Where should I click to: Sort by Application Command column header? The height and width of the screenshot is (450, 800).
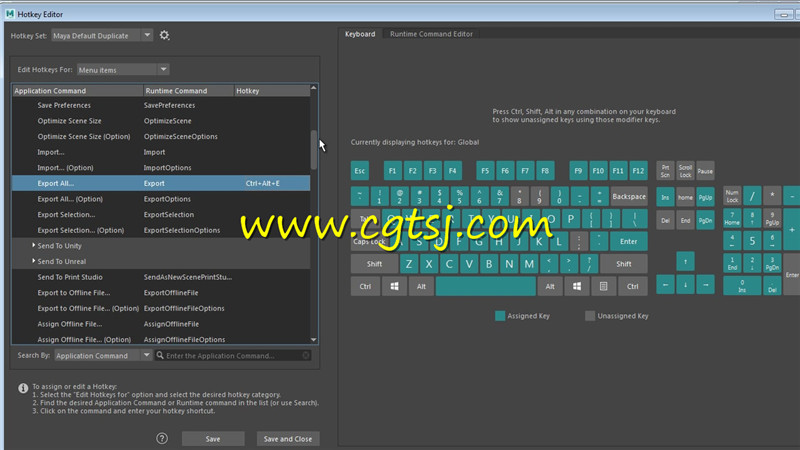pyautogui.click(x=78, y=91)
